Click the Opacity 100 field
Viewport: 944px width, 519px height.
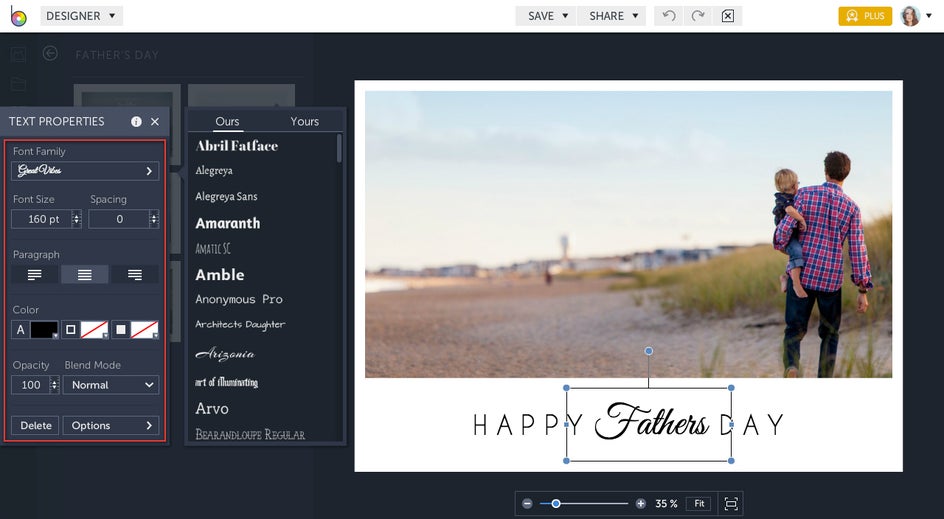pos(30,385)
